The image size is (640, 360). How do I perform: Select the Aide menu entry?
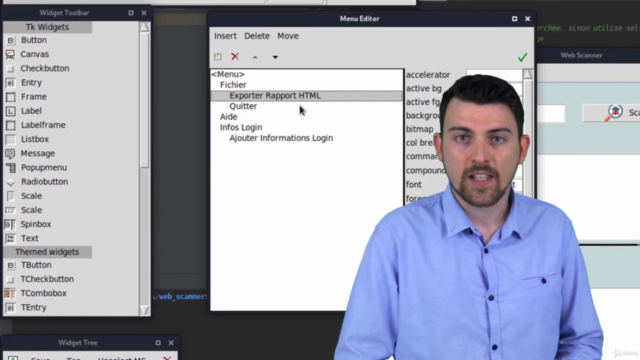pos(228,117)
